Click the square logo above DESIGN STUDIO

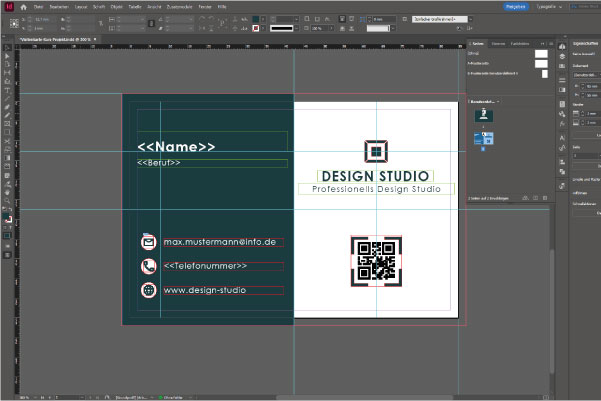376,151
